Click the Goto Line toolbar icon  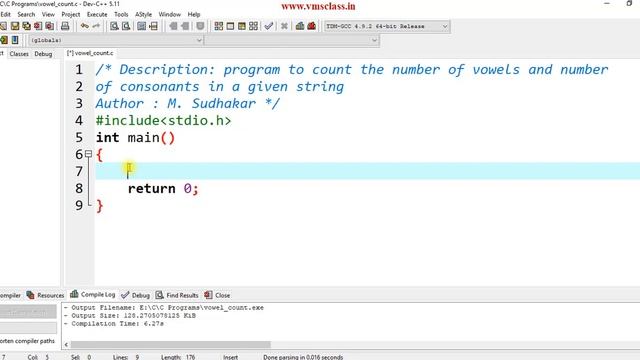153,26
